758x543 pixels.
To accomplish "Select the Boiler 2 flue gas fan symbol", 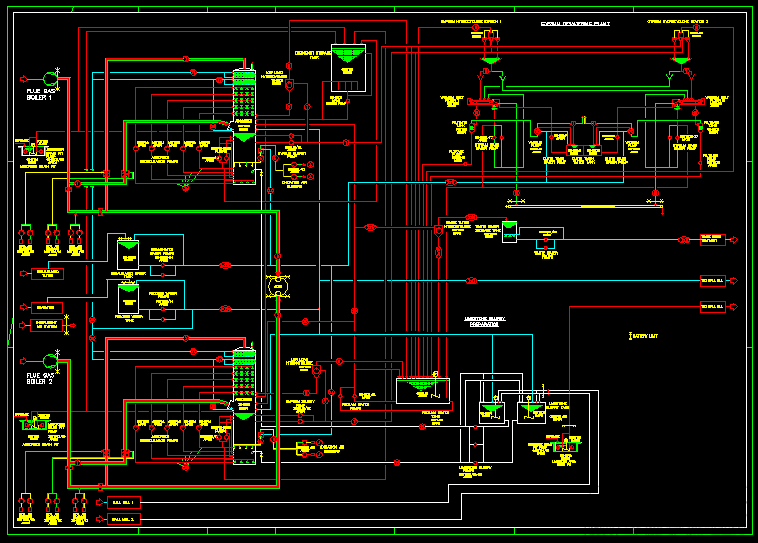I will coord(50,361).
